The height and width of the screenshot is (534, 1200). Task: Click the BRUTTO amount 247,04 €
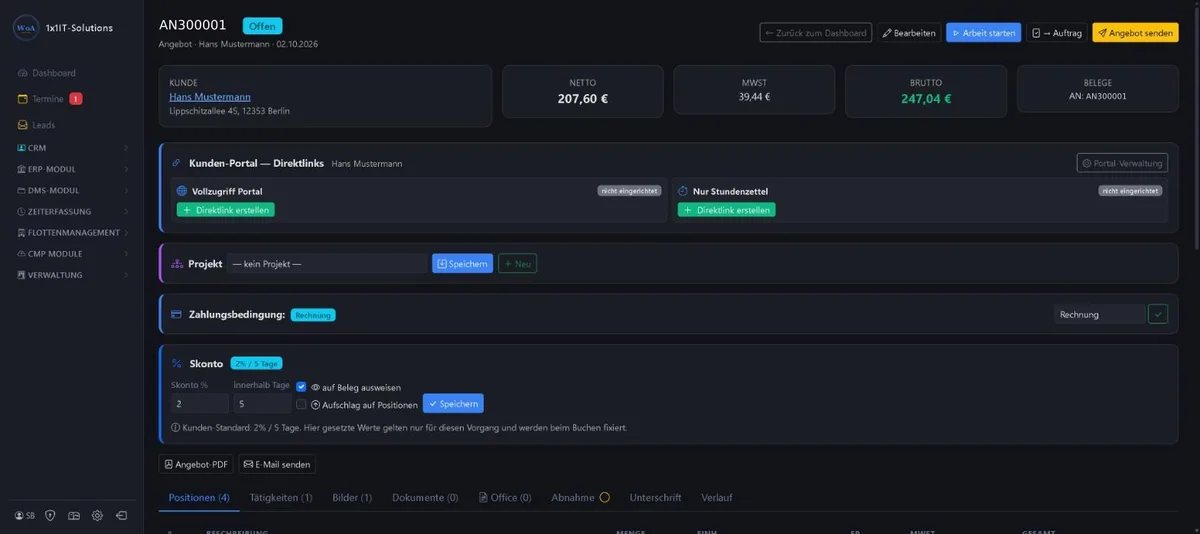click(926, 99)
